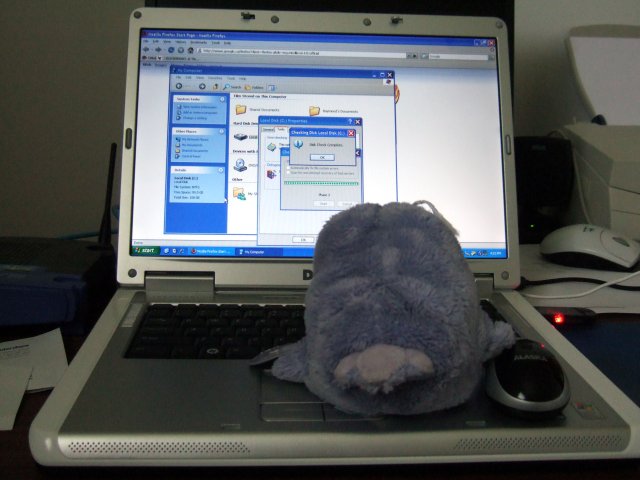
Task: Open Control Panel link in Other Places
Action: (x=188, y=156)
